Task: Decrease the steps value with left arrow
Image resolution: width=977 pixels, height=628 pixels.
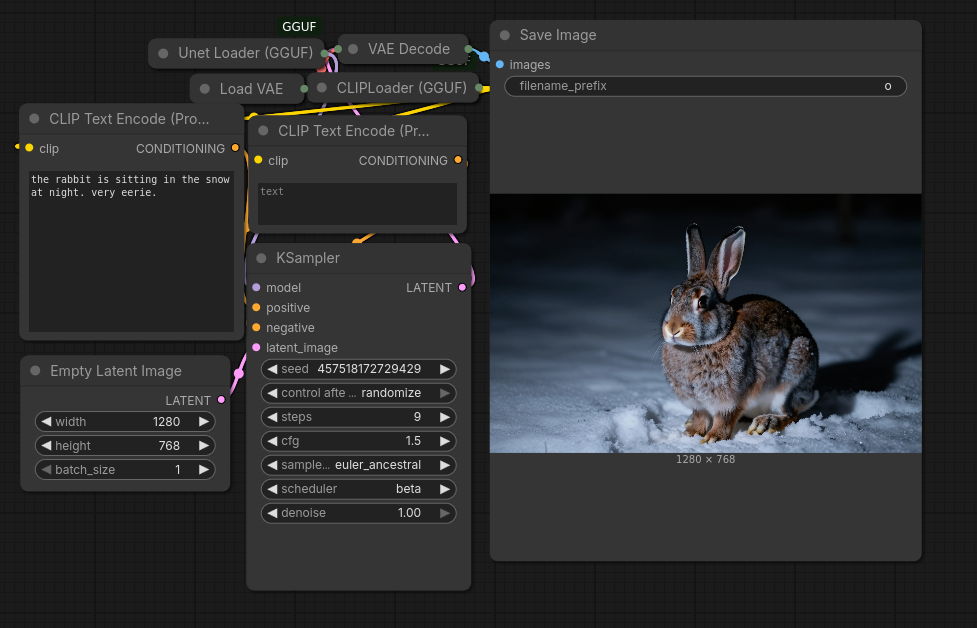Action: click(x=272, y=417)
